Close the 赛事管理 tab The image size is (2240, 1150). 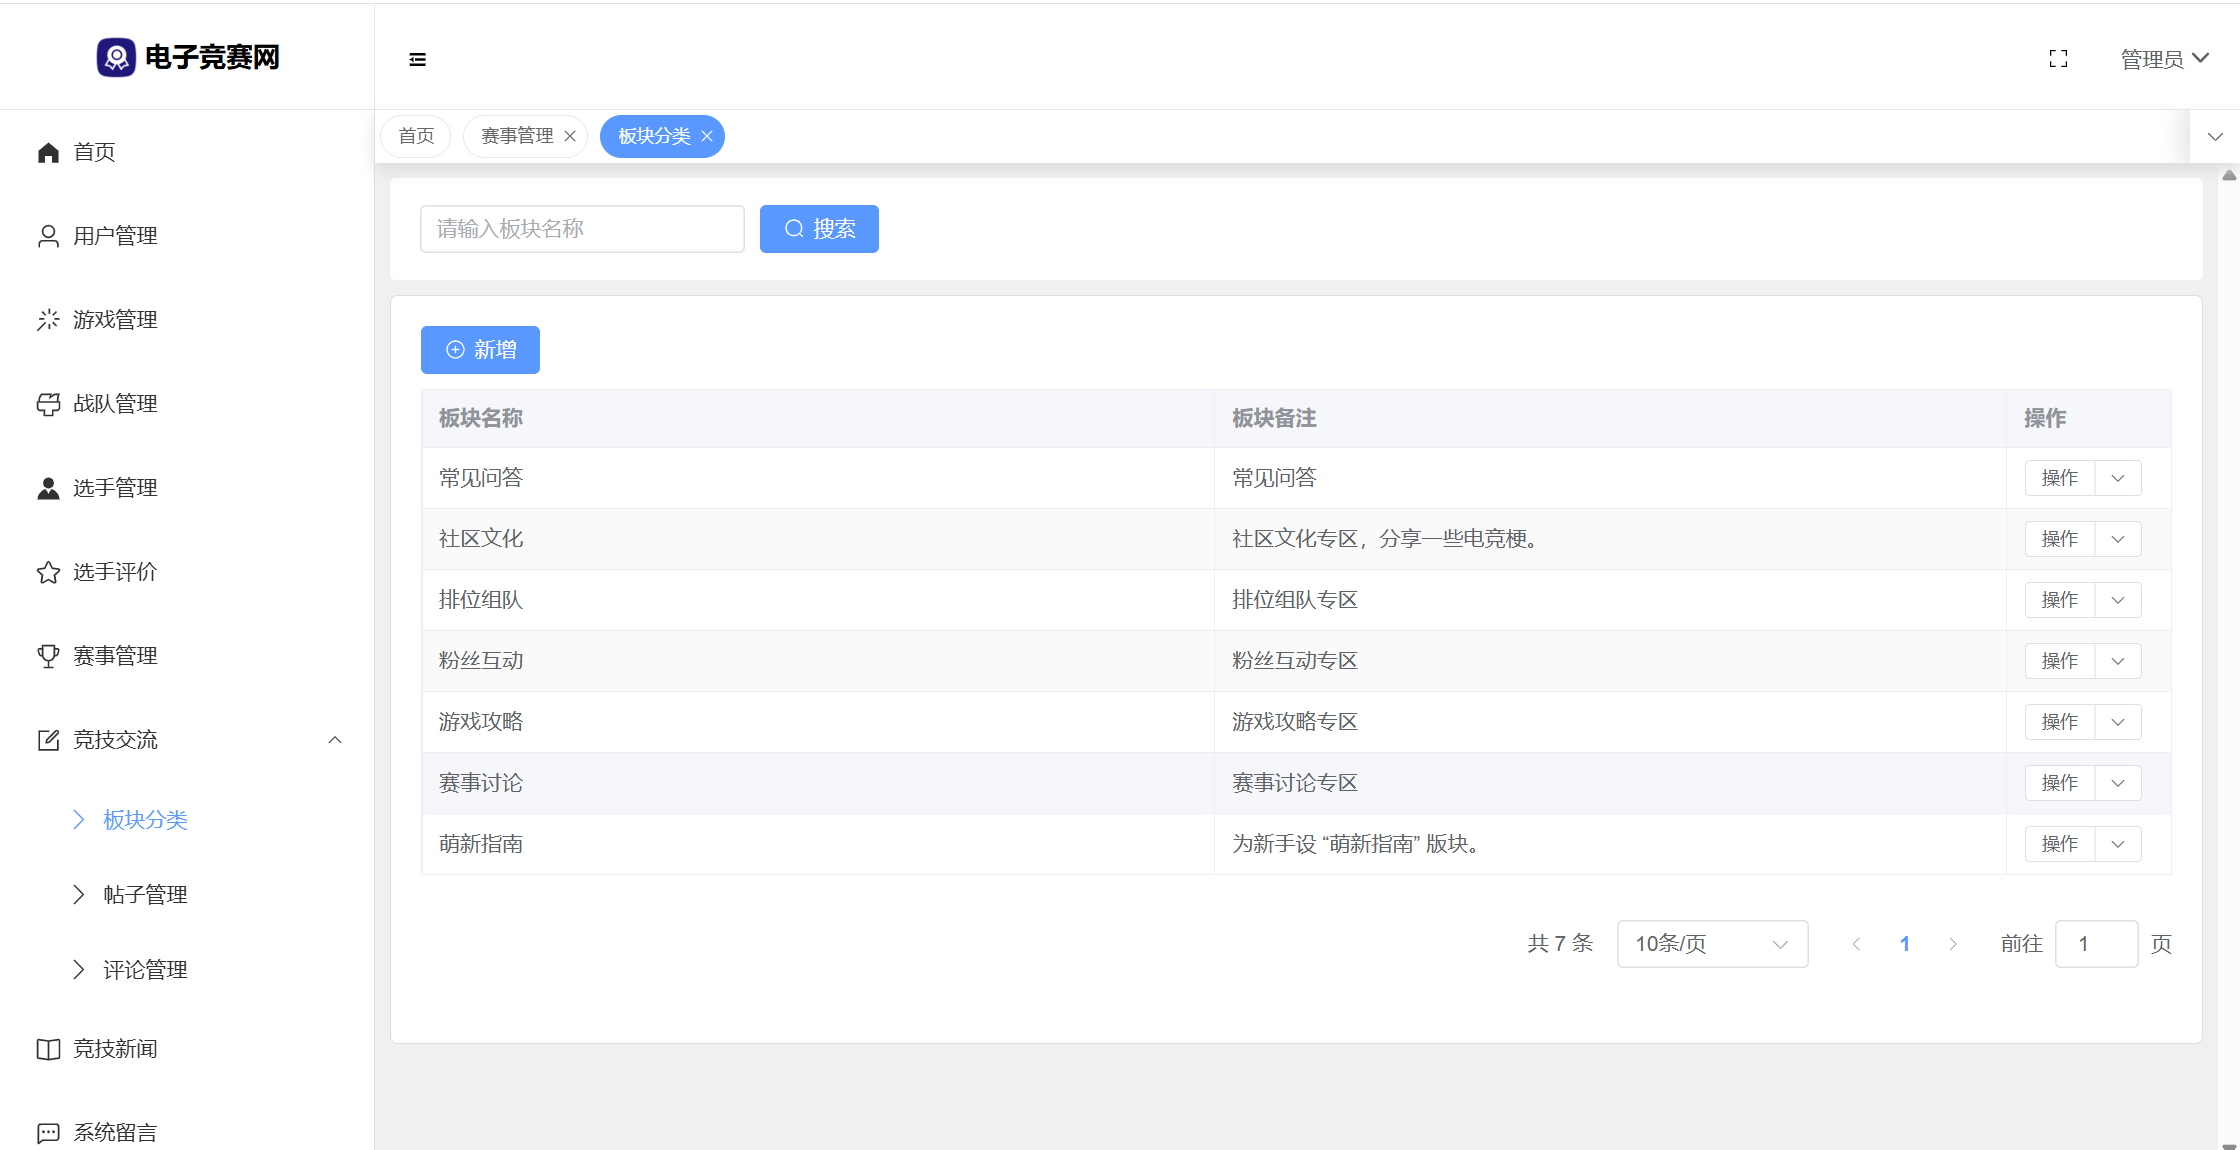(570, 136)
